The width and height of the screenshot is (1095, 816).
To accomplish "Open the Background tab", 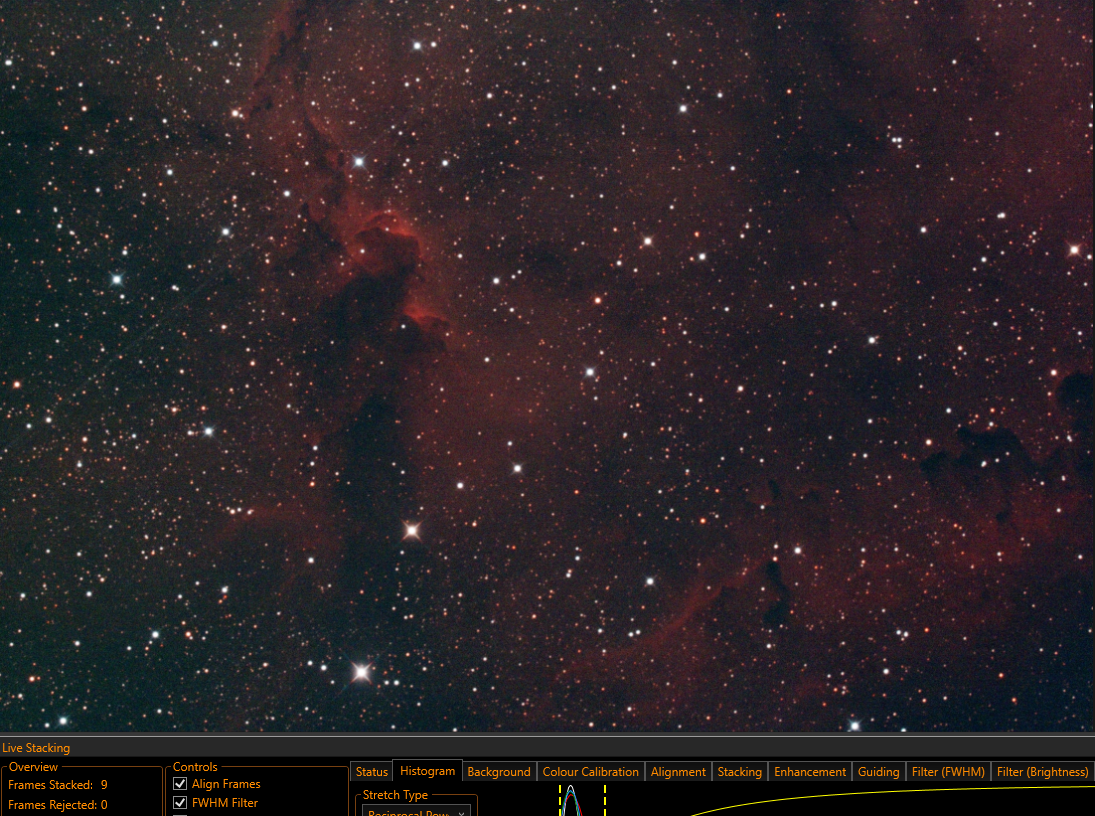I will tap(499, 771).
